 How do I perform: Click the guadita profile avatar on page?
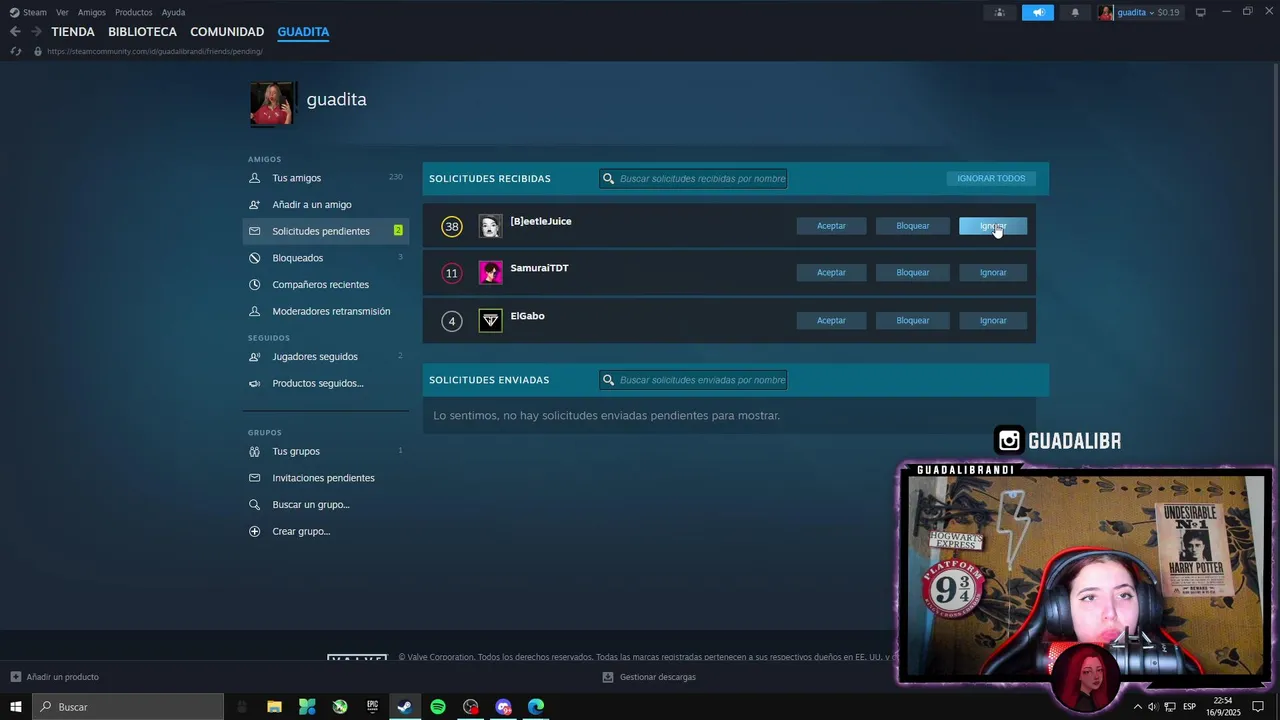[271, 103]
